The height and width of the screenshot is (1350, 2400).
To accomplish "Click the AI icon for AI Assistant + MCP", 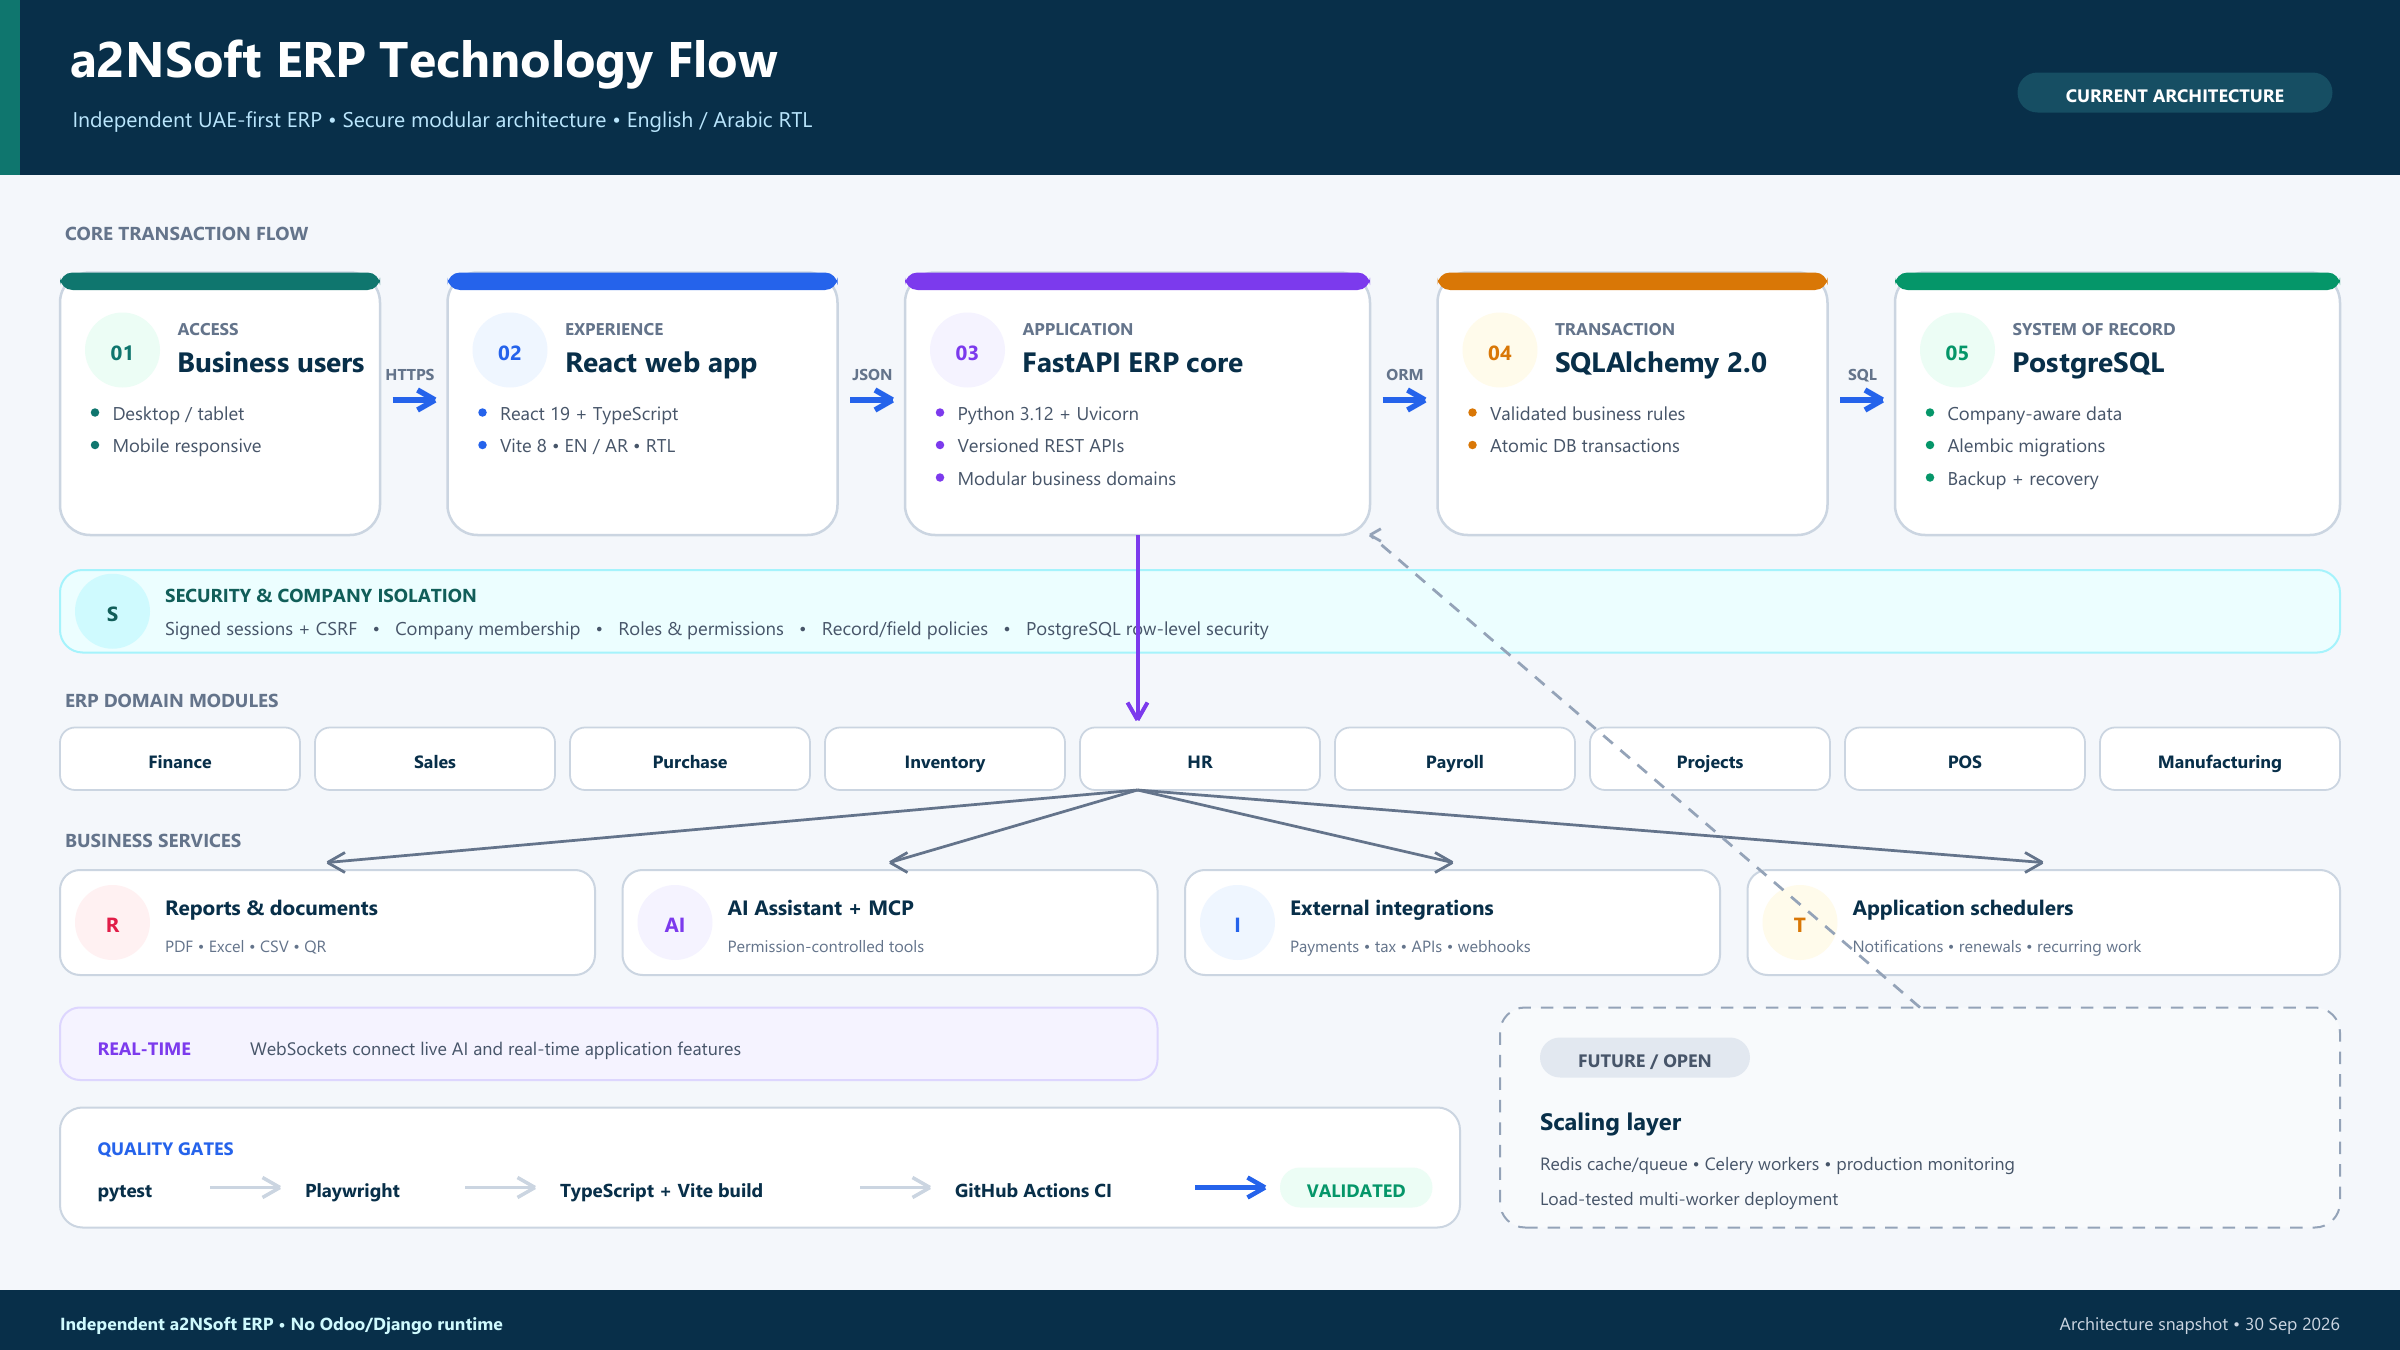I will [x=675, y=924].
